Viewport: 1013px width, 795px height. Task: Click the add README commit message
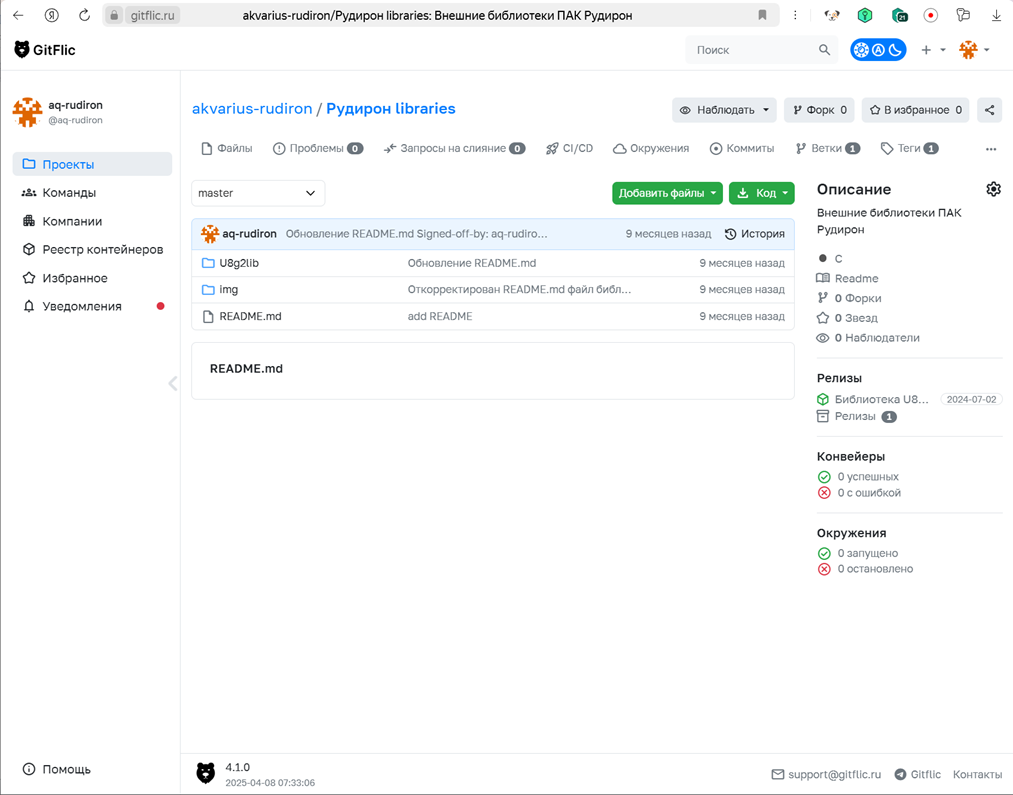tap(440, 316)
